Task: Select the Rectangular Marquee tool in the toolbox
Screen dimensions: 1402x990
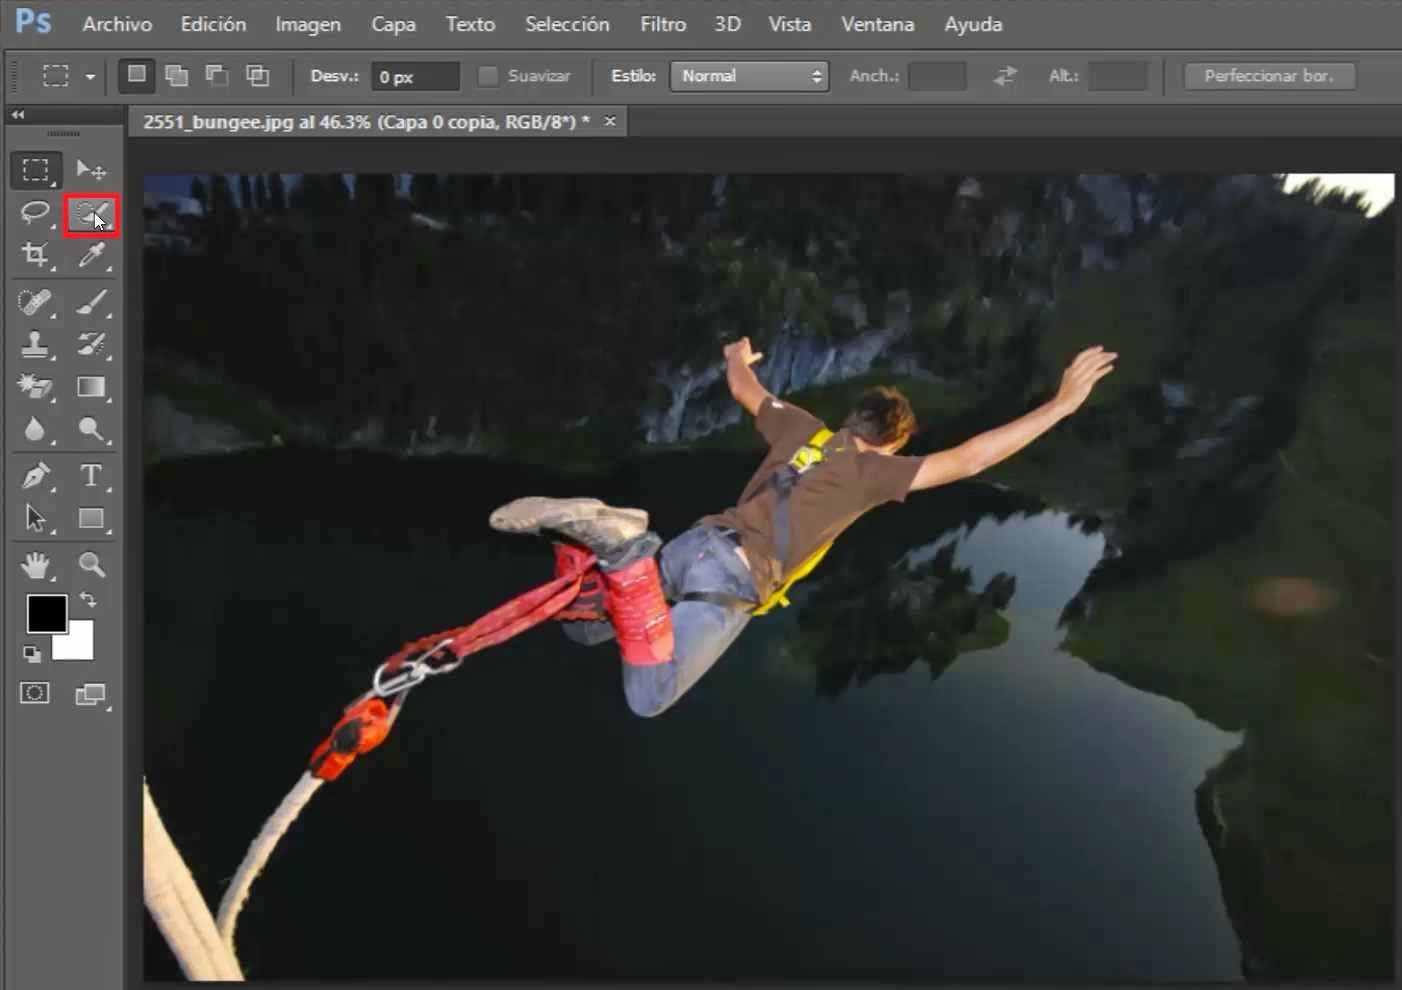Action: [x=36, y=170]
